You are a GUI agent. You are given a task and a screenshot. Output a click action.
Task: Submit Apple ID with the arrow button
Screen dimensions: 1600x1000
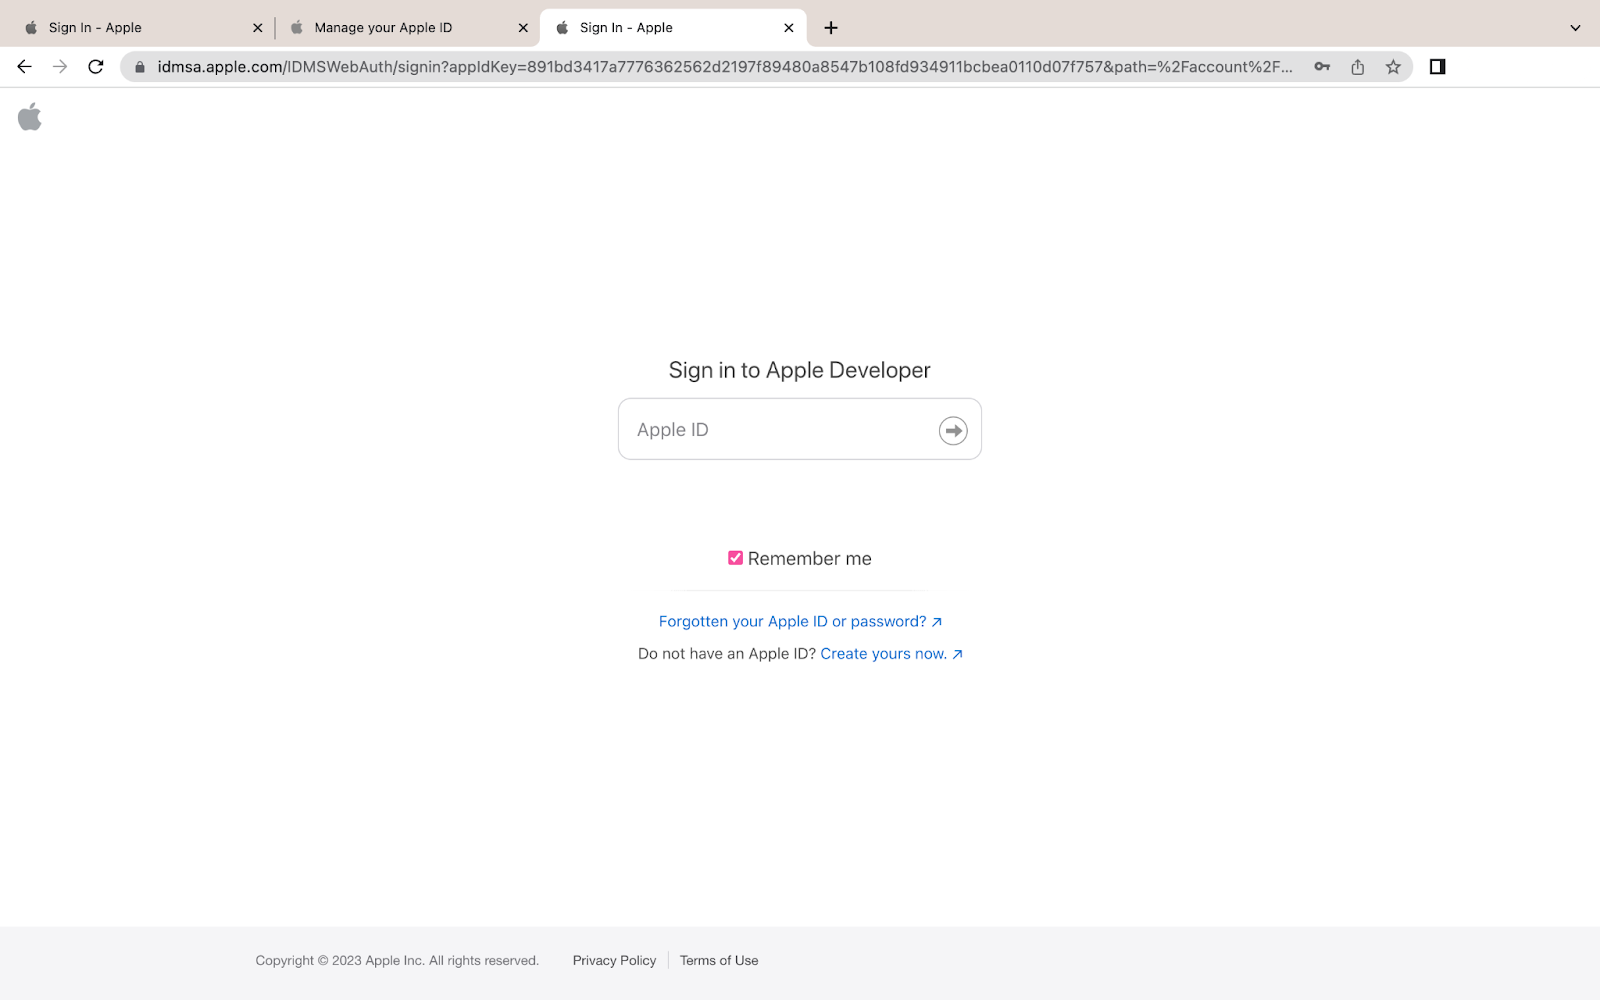tap(953, 431)
